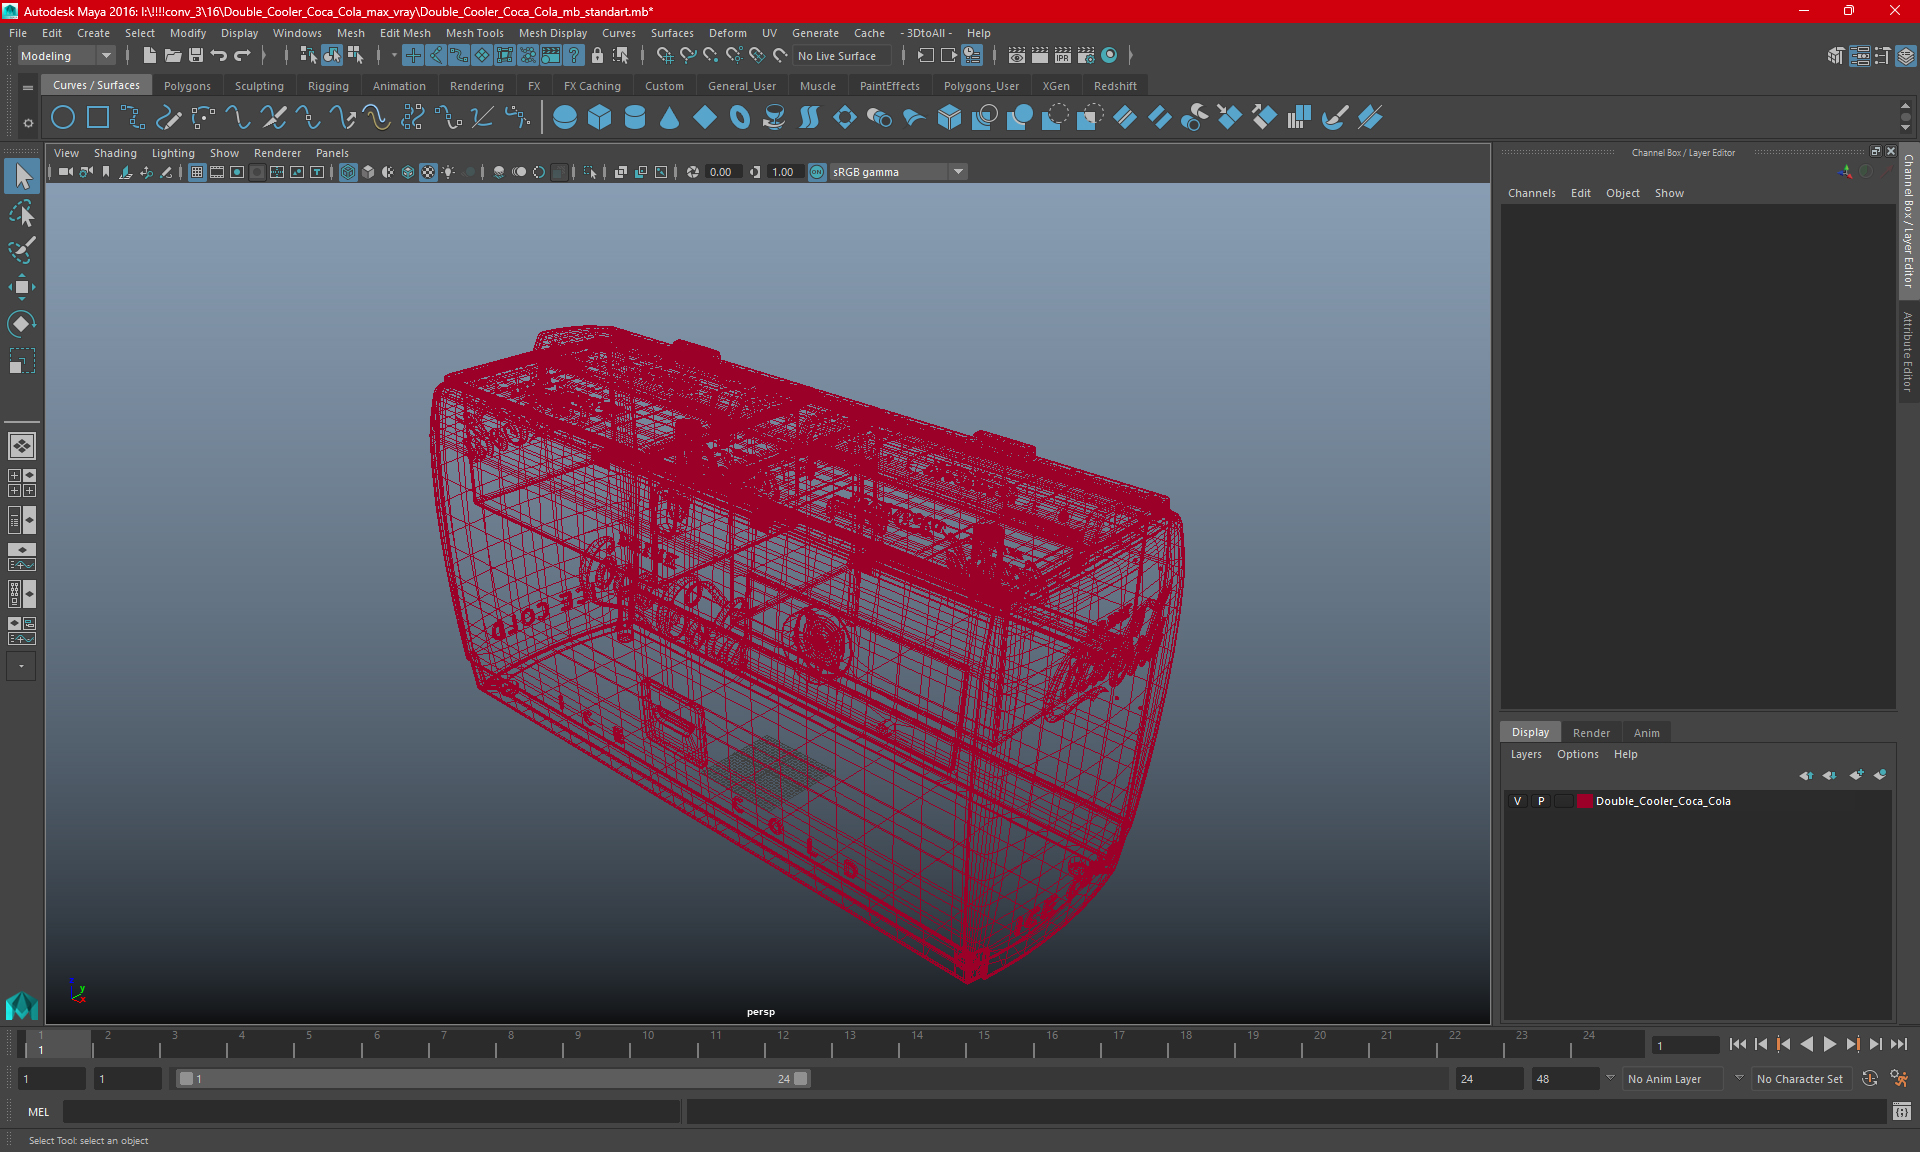Expand the toolbox bottom dots button

click(21, 666)
